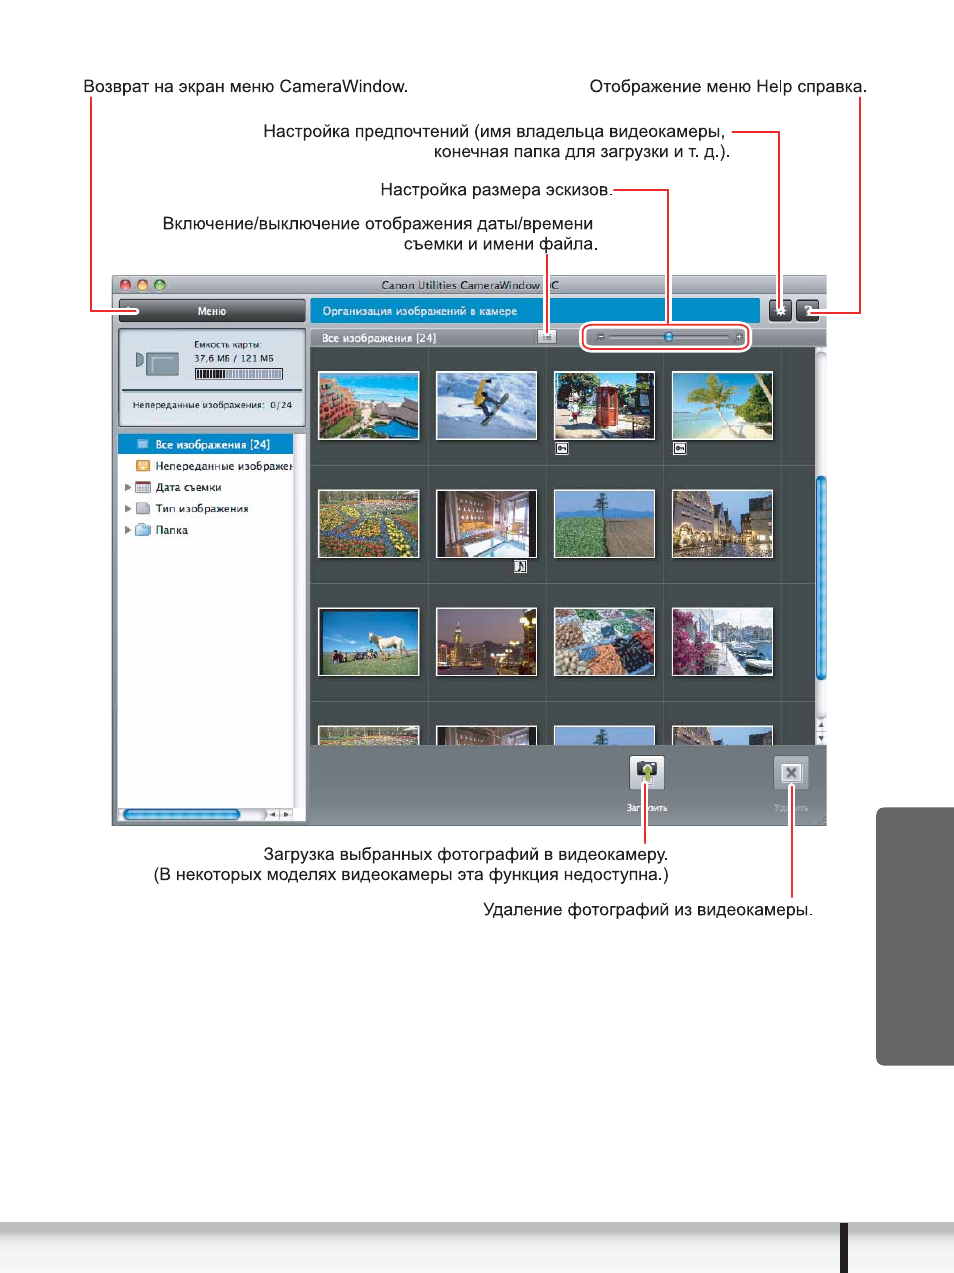Click the Загрузить upload-to-camera icon
The image size is (954, 1273).
click(647, 772)
